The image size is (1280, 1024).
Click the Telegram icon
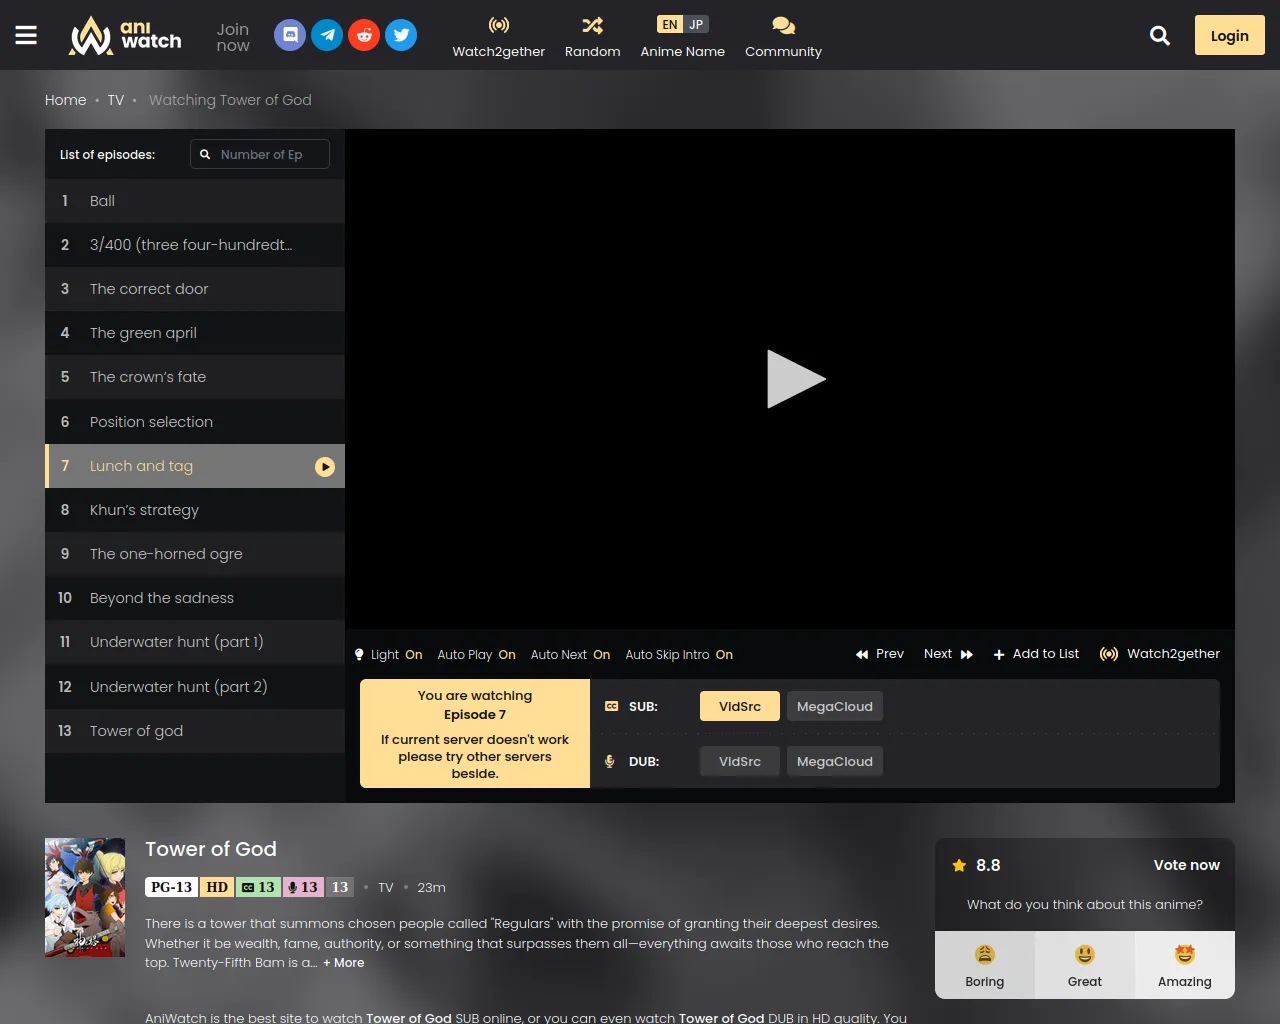coord(327,35)
